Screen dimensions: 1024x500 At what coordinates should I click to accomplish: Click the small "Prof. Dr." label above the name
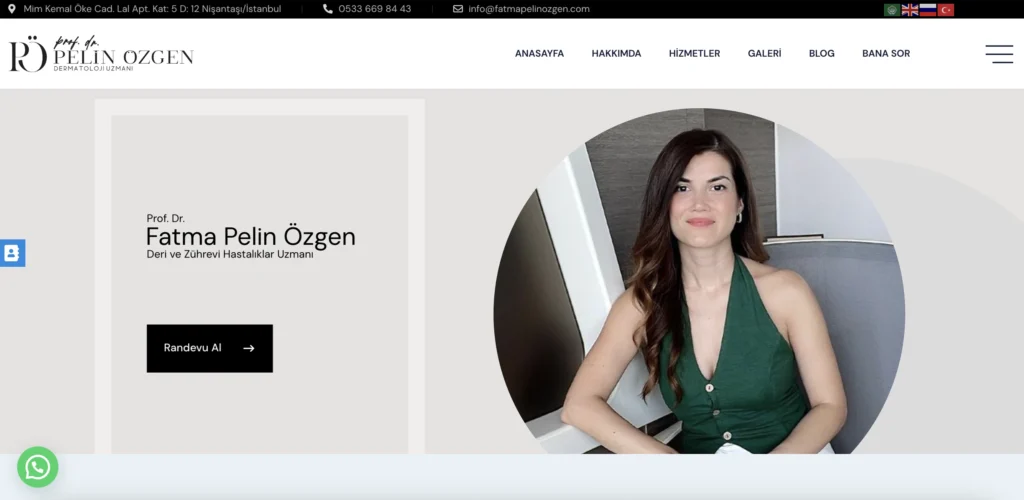[x=165, y=219]
